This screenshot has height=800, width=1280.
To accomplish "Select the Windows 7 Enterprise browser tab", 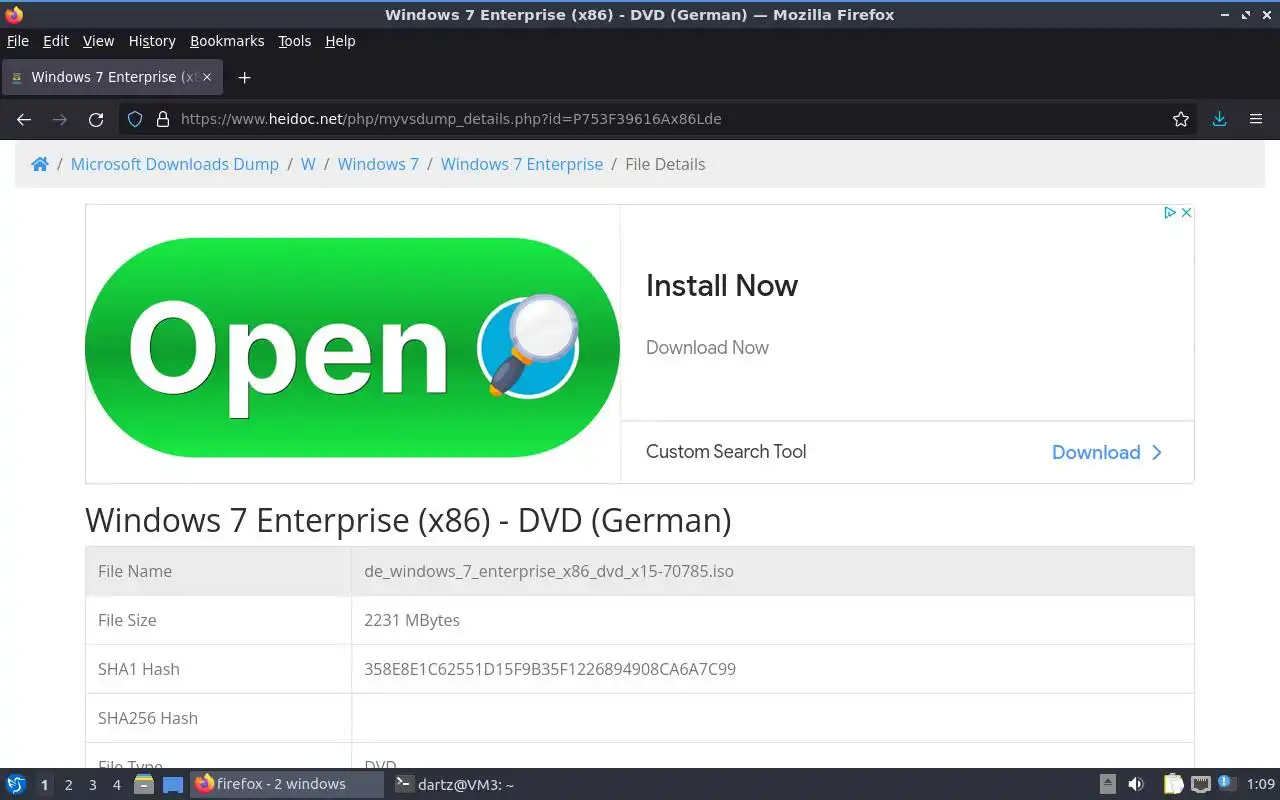I will click(112, 77).
